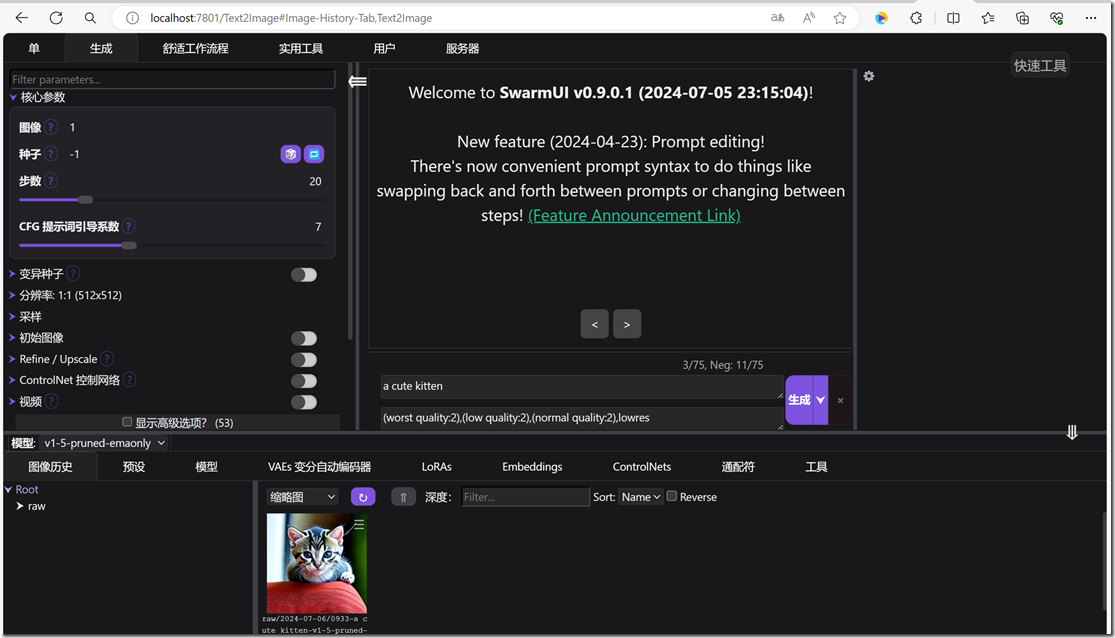Open the site information icon in address bar
The width and height of the screenshot is (1115, 638).
(132, 18)
